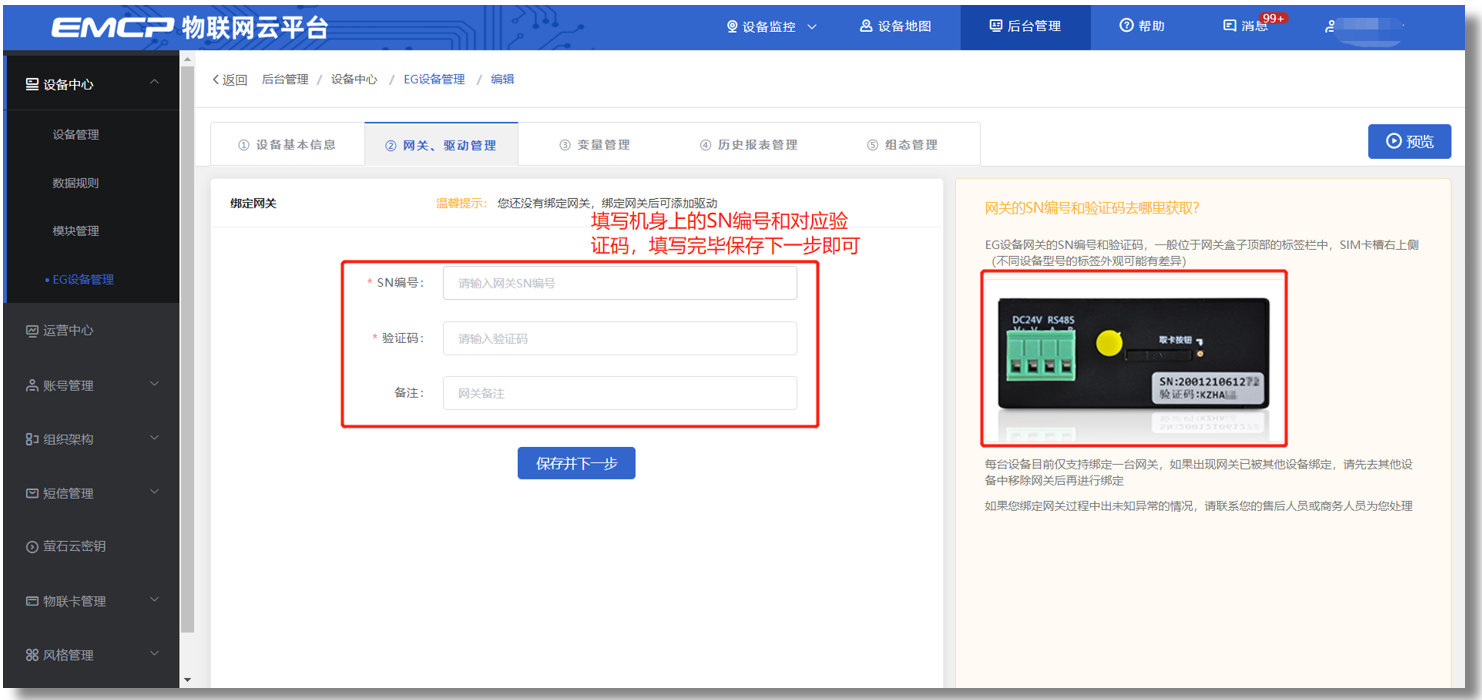
Task: Expand the 设备监控 dropdown chevron
Action: click(811, 26)
